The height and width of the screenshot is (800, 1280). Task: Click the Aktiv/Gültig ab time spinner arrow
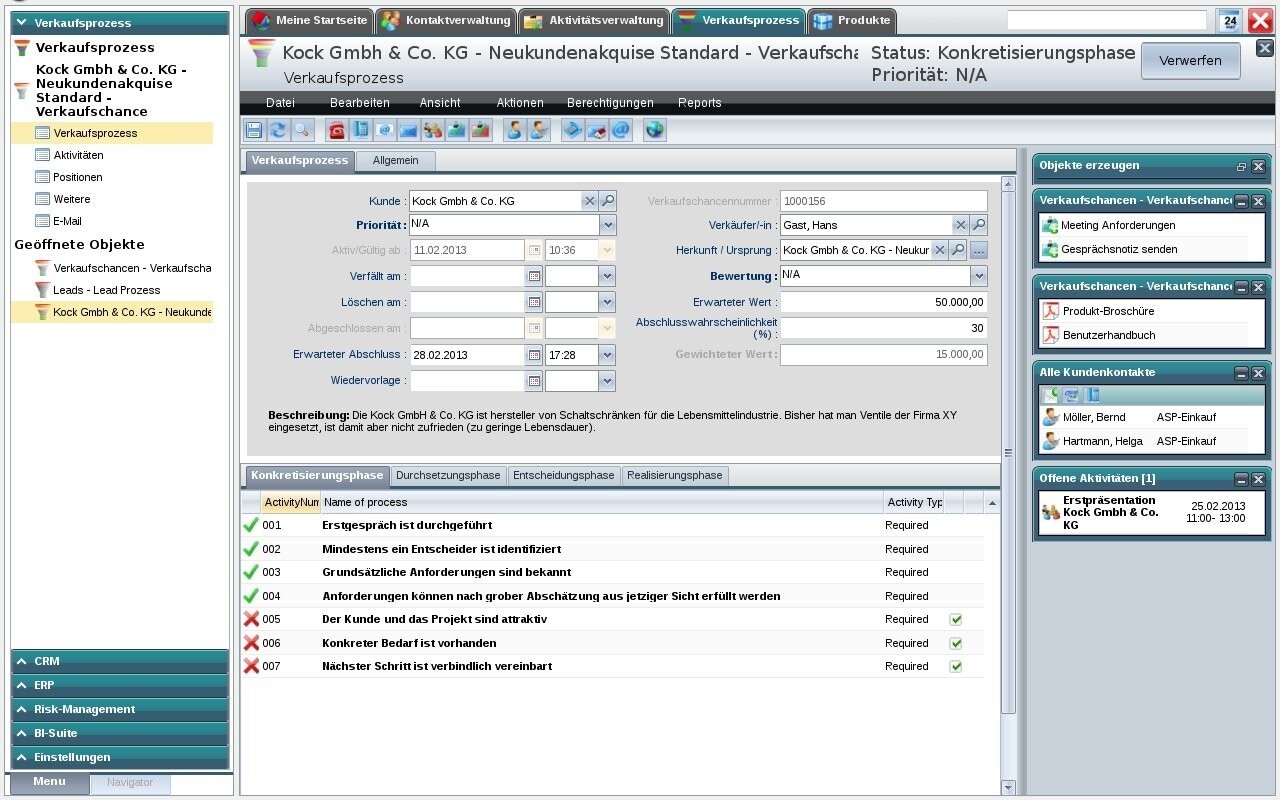[607, 250]
